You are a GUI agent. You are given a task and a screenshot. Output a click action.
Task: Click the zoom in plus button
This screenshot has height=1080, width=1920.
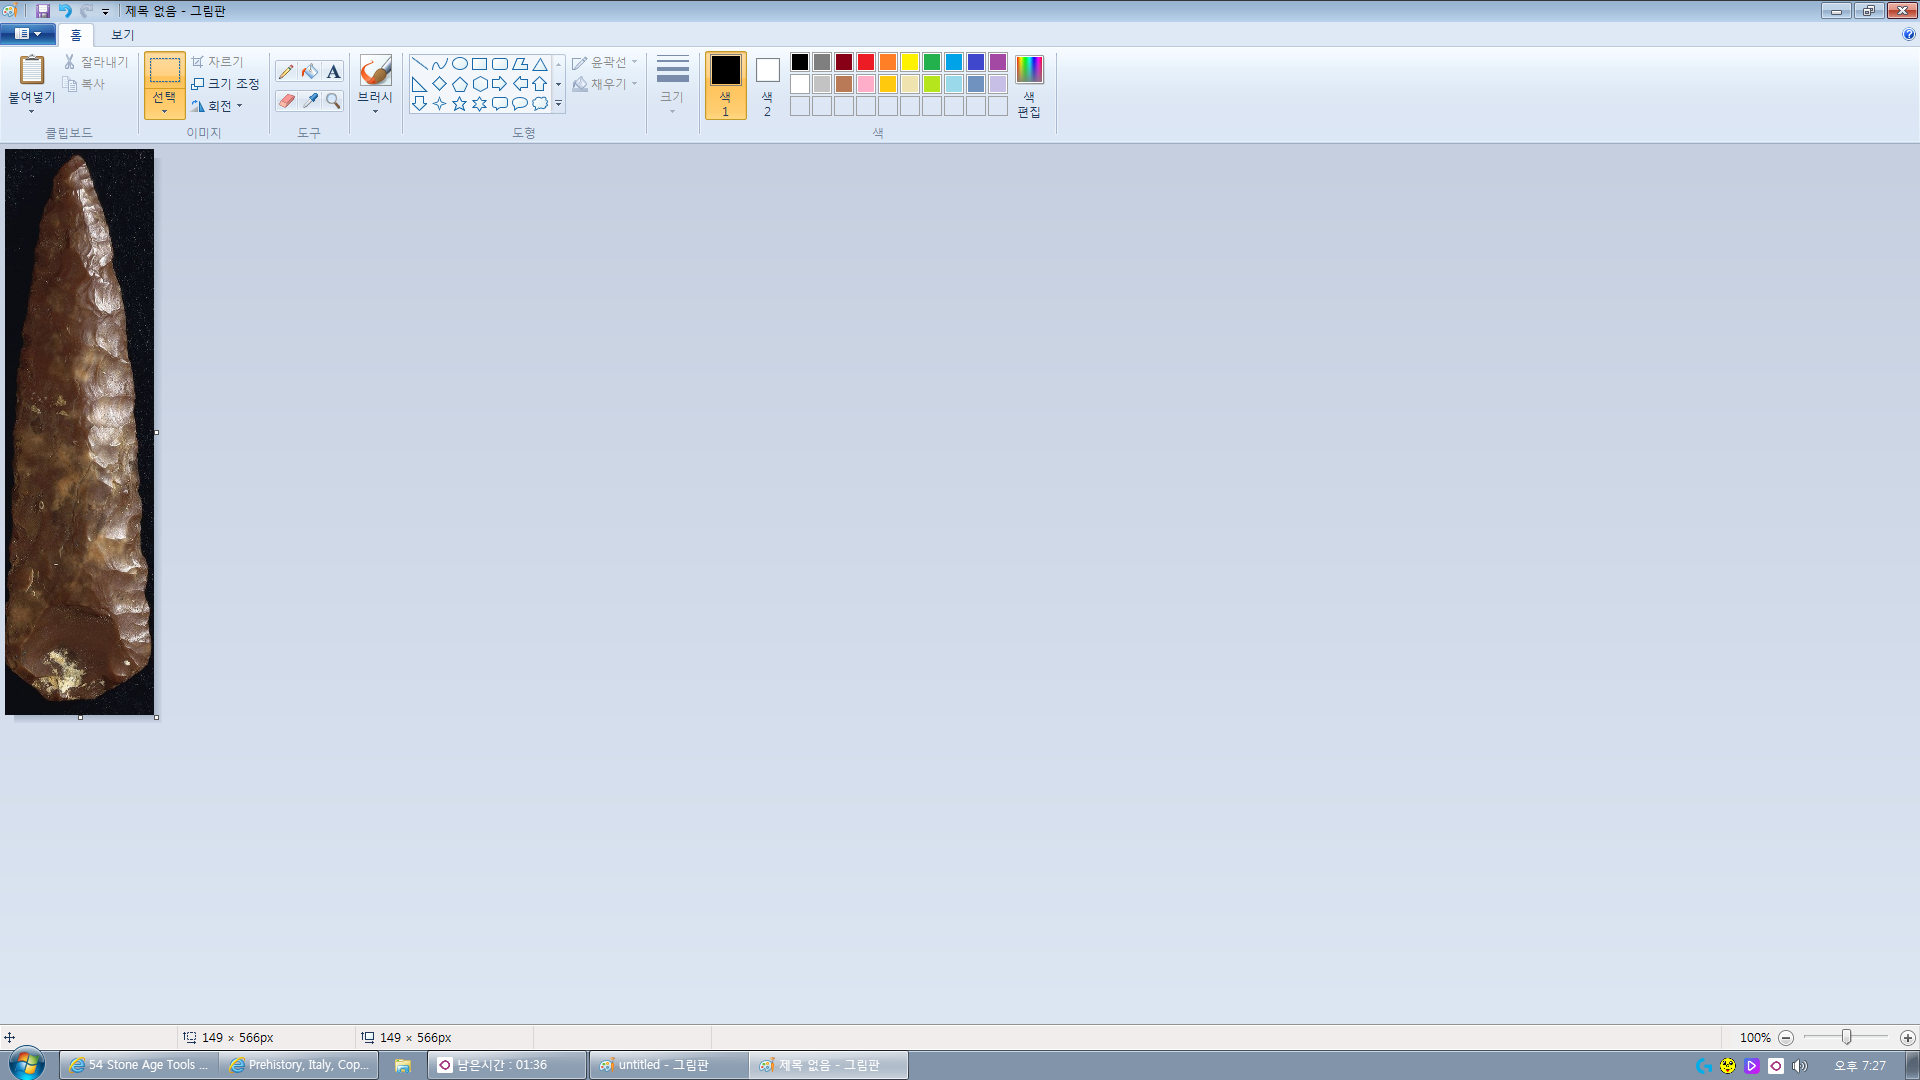(1907, 1038)
